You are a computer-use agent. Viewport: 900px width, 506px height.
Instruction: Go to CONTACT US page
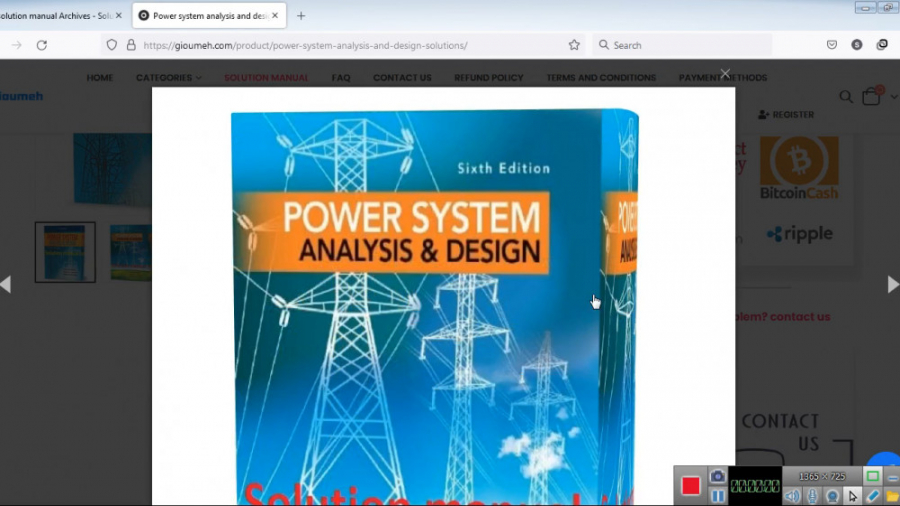(402, 77)
